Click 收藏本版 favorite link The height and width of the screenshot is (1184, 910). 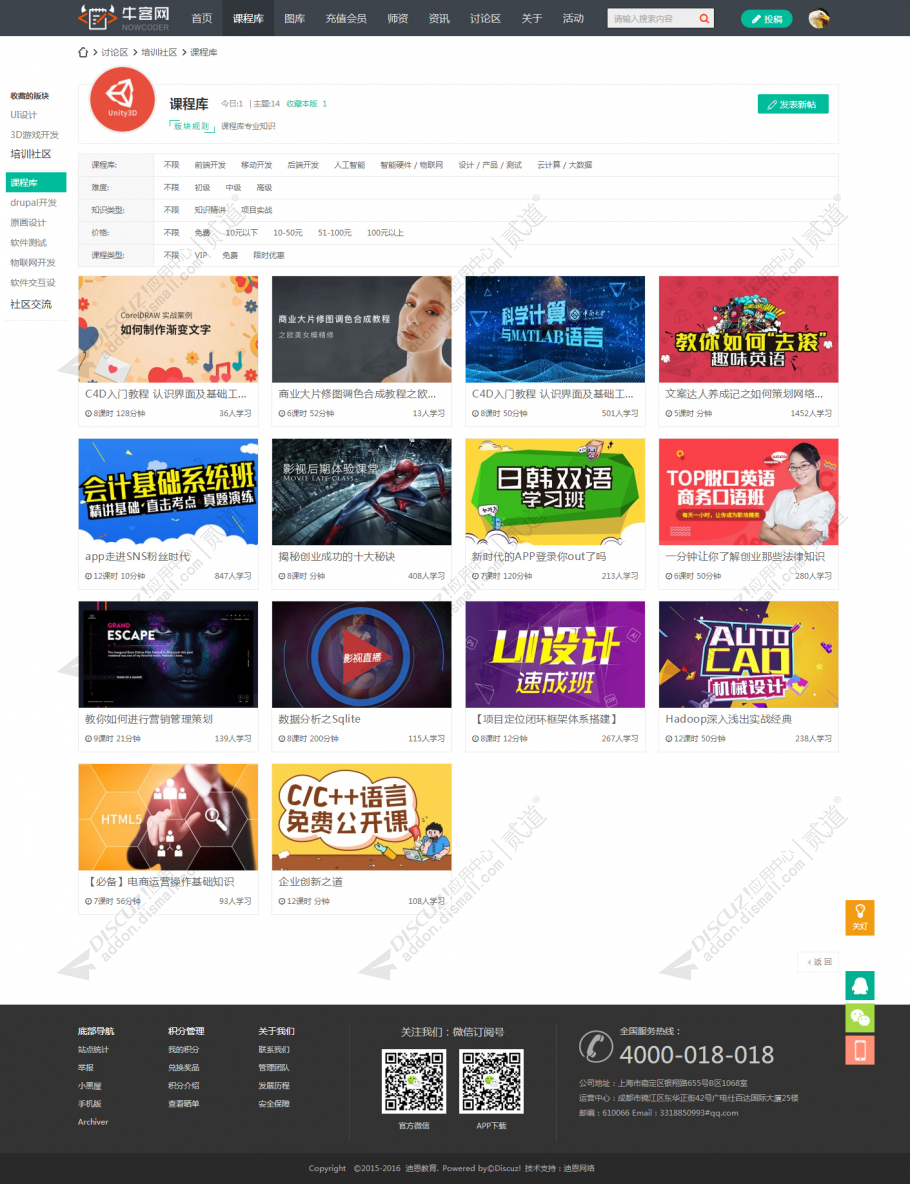[x=302, y=103]
